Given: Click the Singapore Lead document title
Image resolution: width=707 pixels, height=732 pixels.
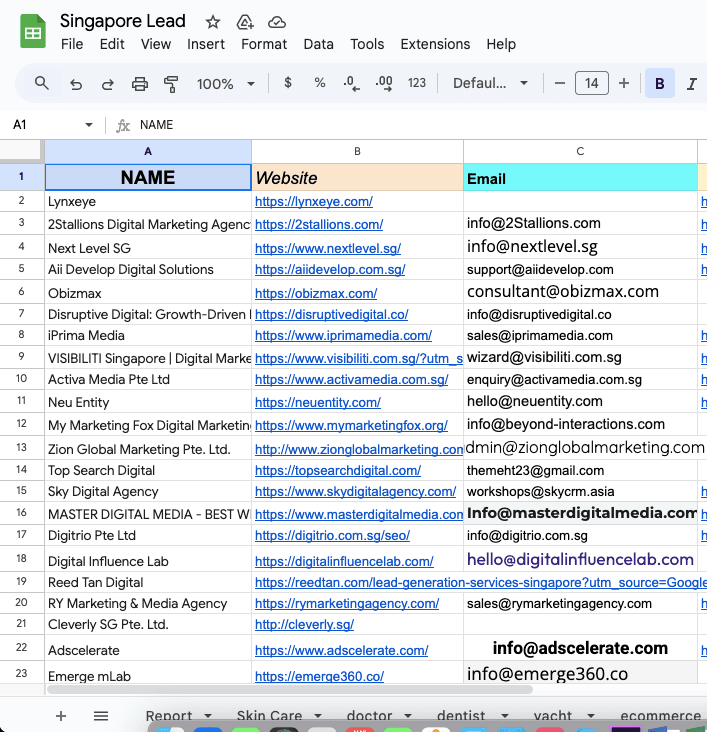Looking at the screenshot, I should (x=123, y=21).
